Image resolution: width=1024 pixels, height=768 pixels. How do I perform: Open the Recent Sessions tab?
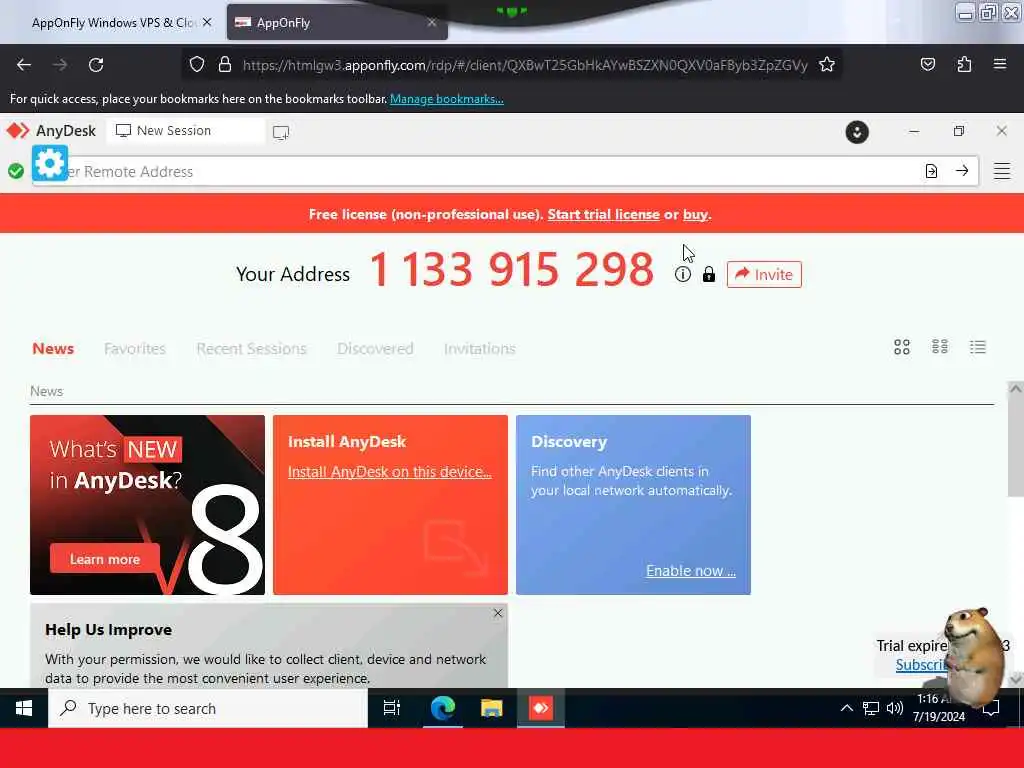(x=251, y=349)
